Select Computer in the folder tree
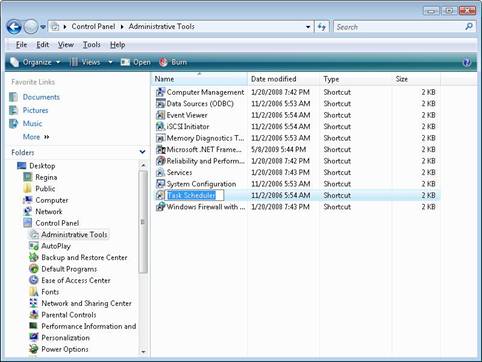This screenshot has width=482, height=362. click(52, 200)
